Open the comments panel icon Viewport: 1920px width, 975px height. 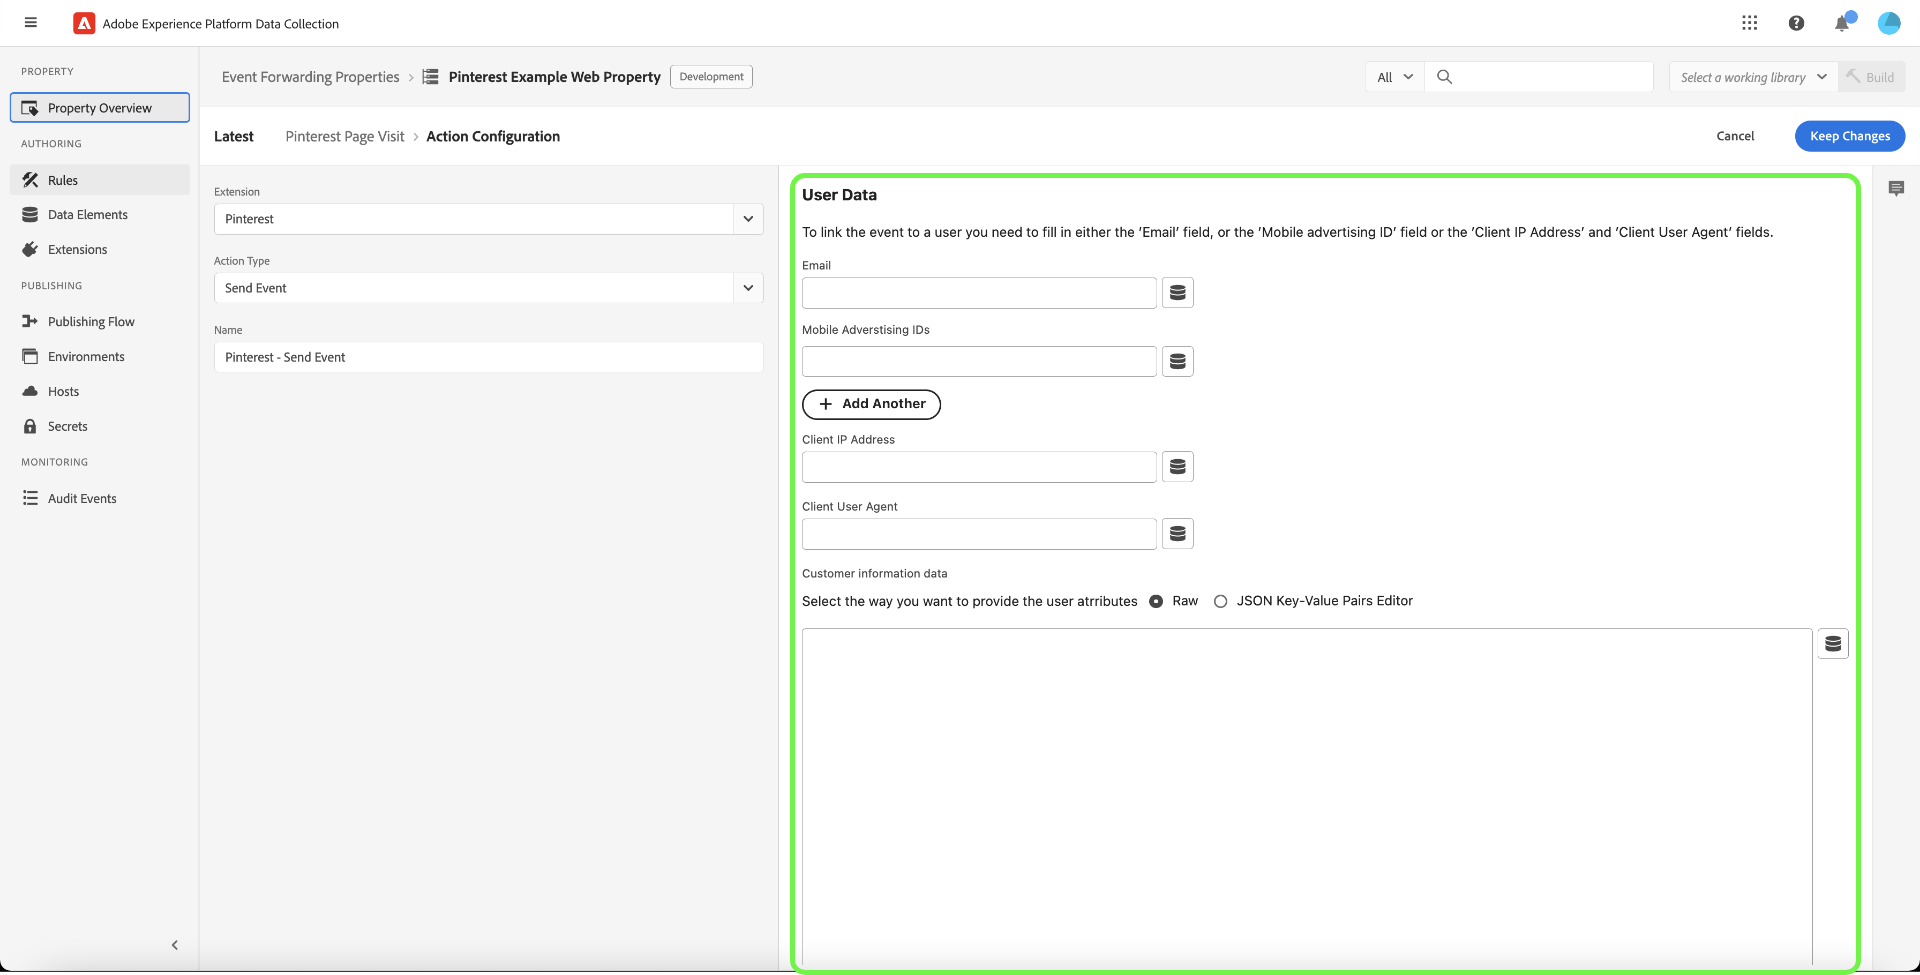[1896, 188]
